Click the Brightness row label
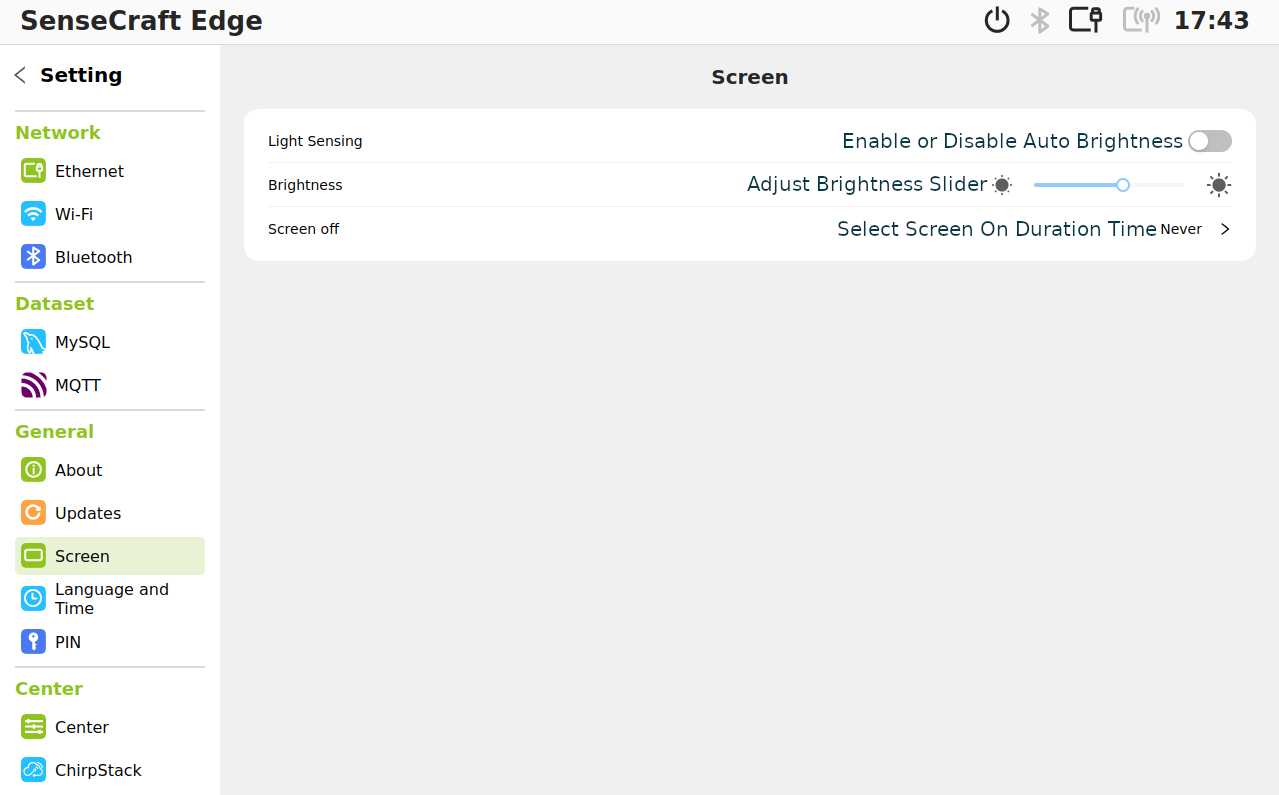The height and width of the screenshot is (795, 1279). [305, 185]
